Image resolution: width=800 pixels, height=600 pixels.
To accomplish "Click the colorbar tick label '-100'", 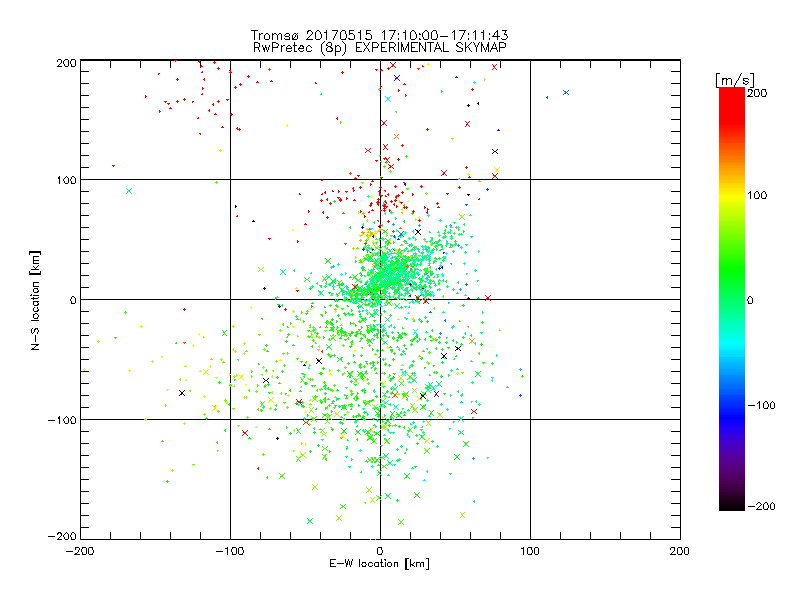I will point(761,405).
